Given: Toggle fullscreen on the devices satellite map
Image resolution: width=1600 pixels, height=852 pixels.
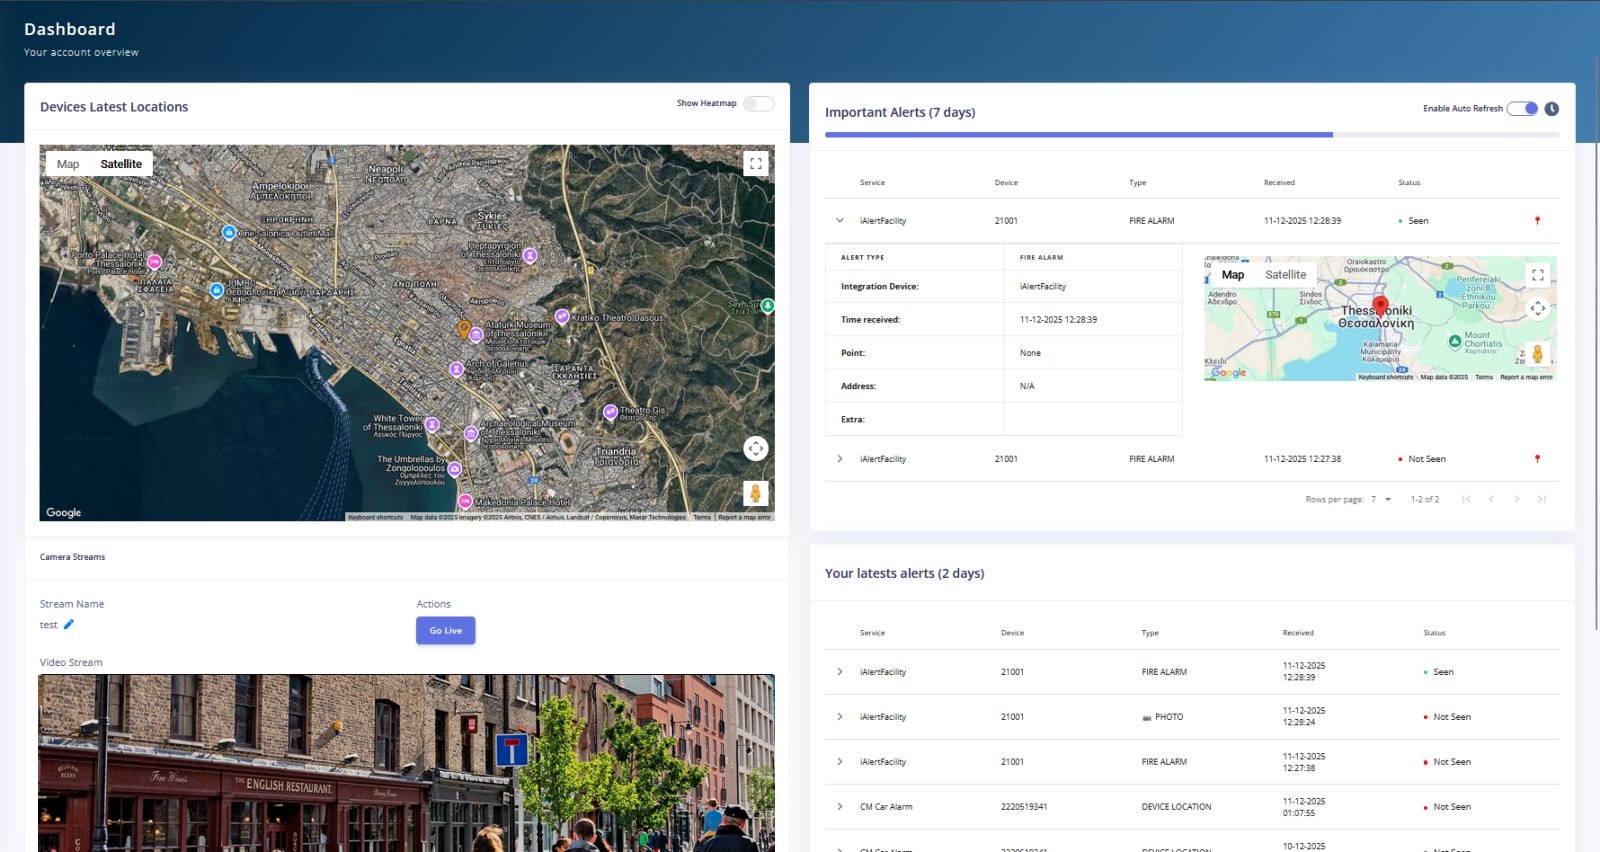Looking at the screenshot, I should pos(756,163).
